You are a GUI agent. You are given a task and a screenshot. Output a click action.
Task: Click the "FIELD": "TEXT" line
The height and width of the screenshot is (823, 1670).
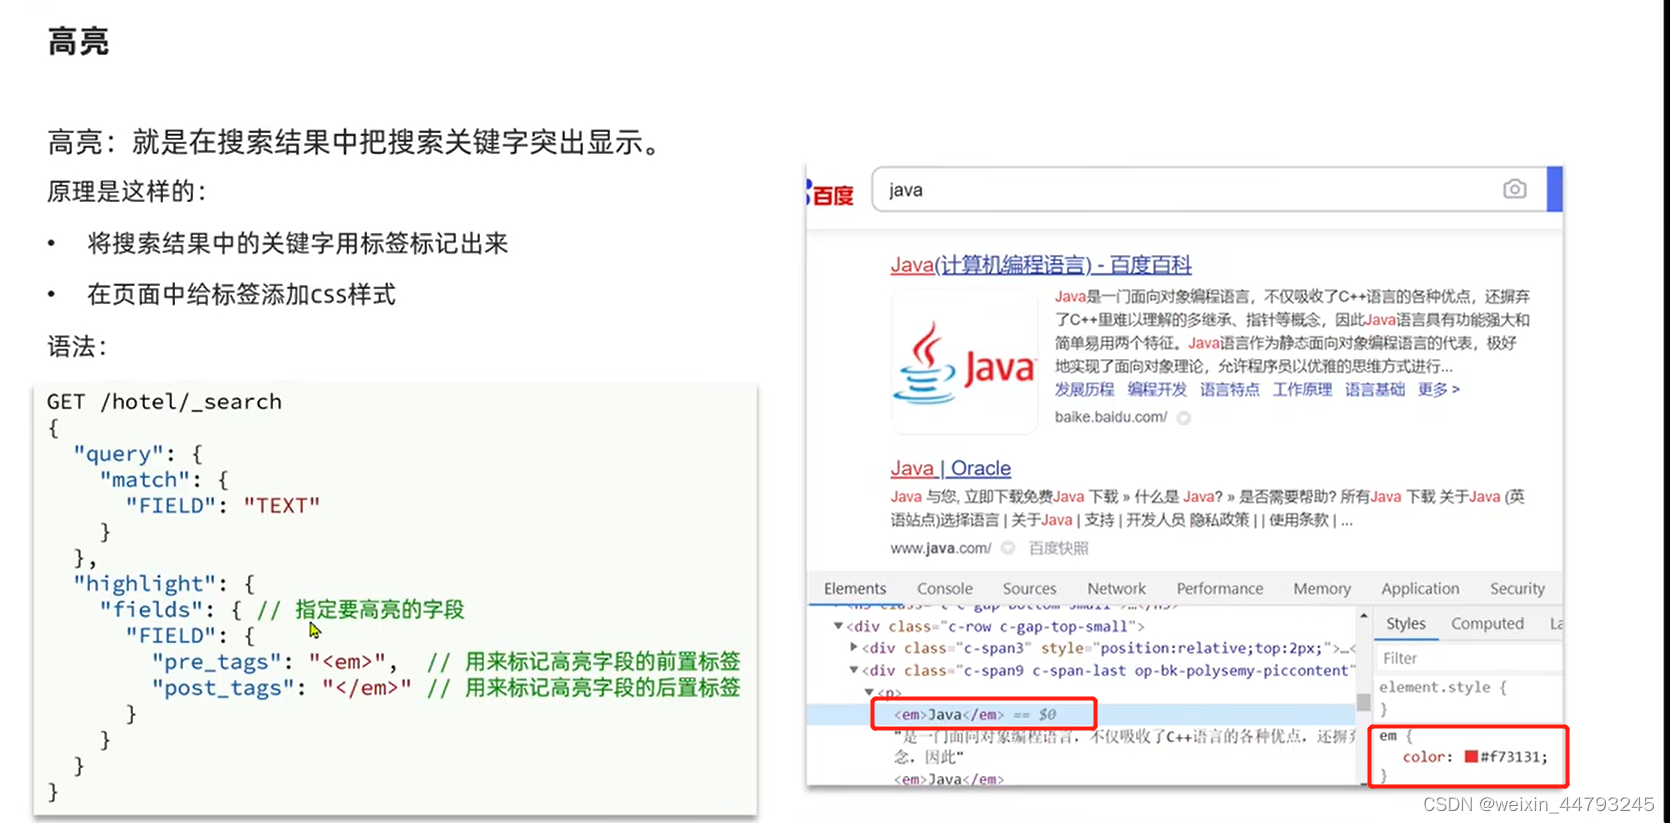tap(222, 506)
